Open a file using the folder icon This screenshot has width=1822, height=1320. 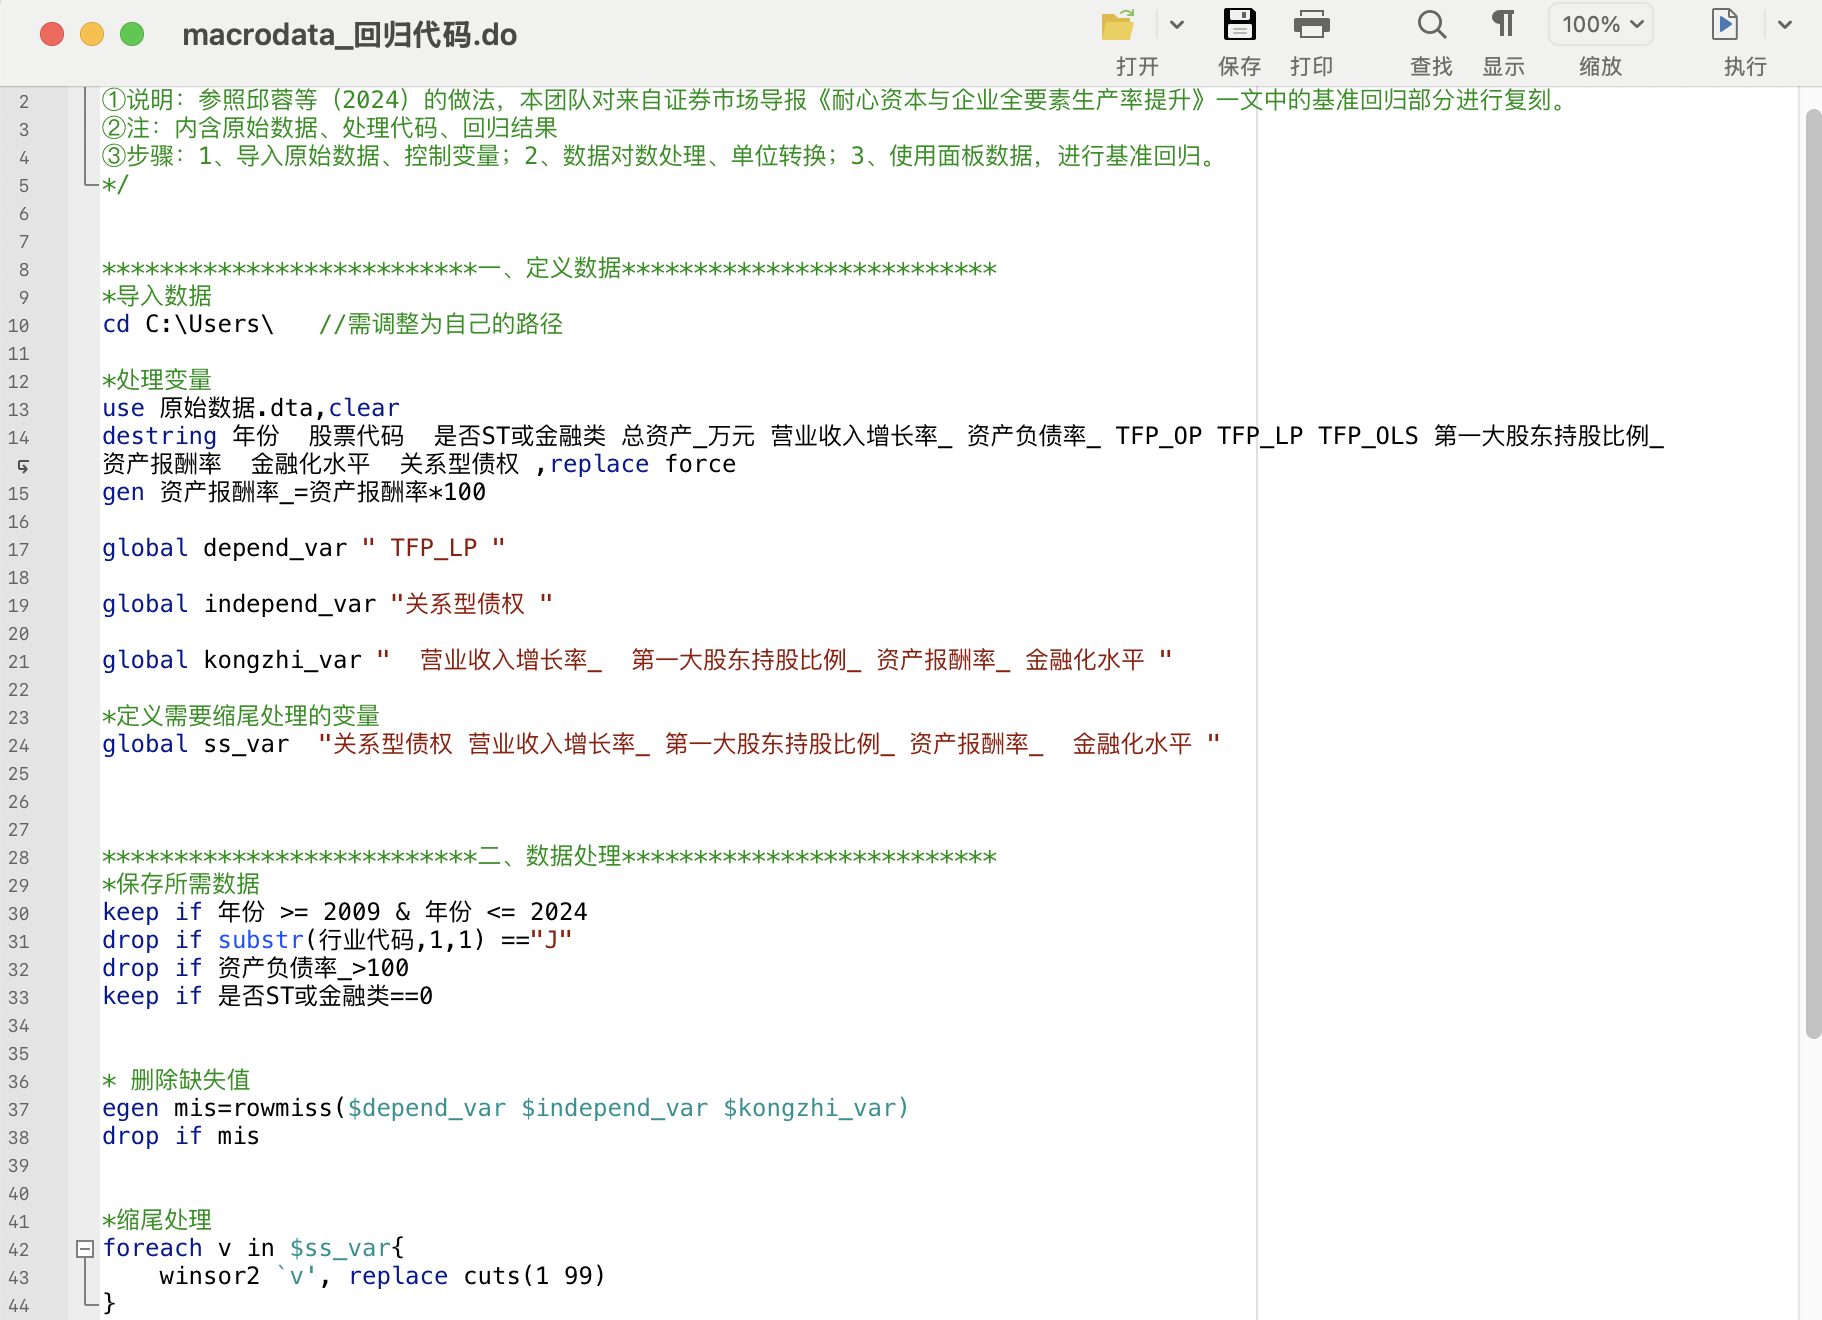click(x=1118, y=25)
